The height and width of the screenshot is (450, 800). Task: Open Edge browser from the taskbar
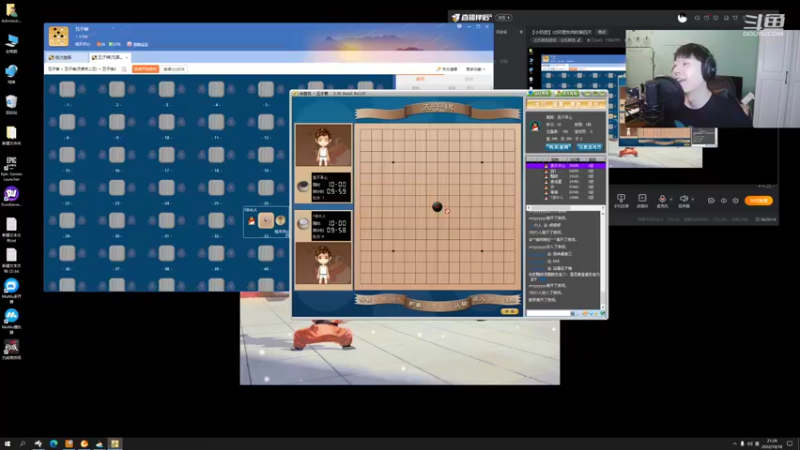(x=54, y=444)
